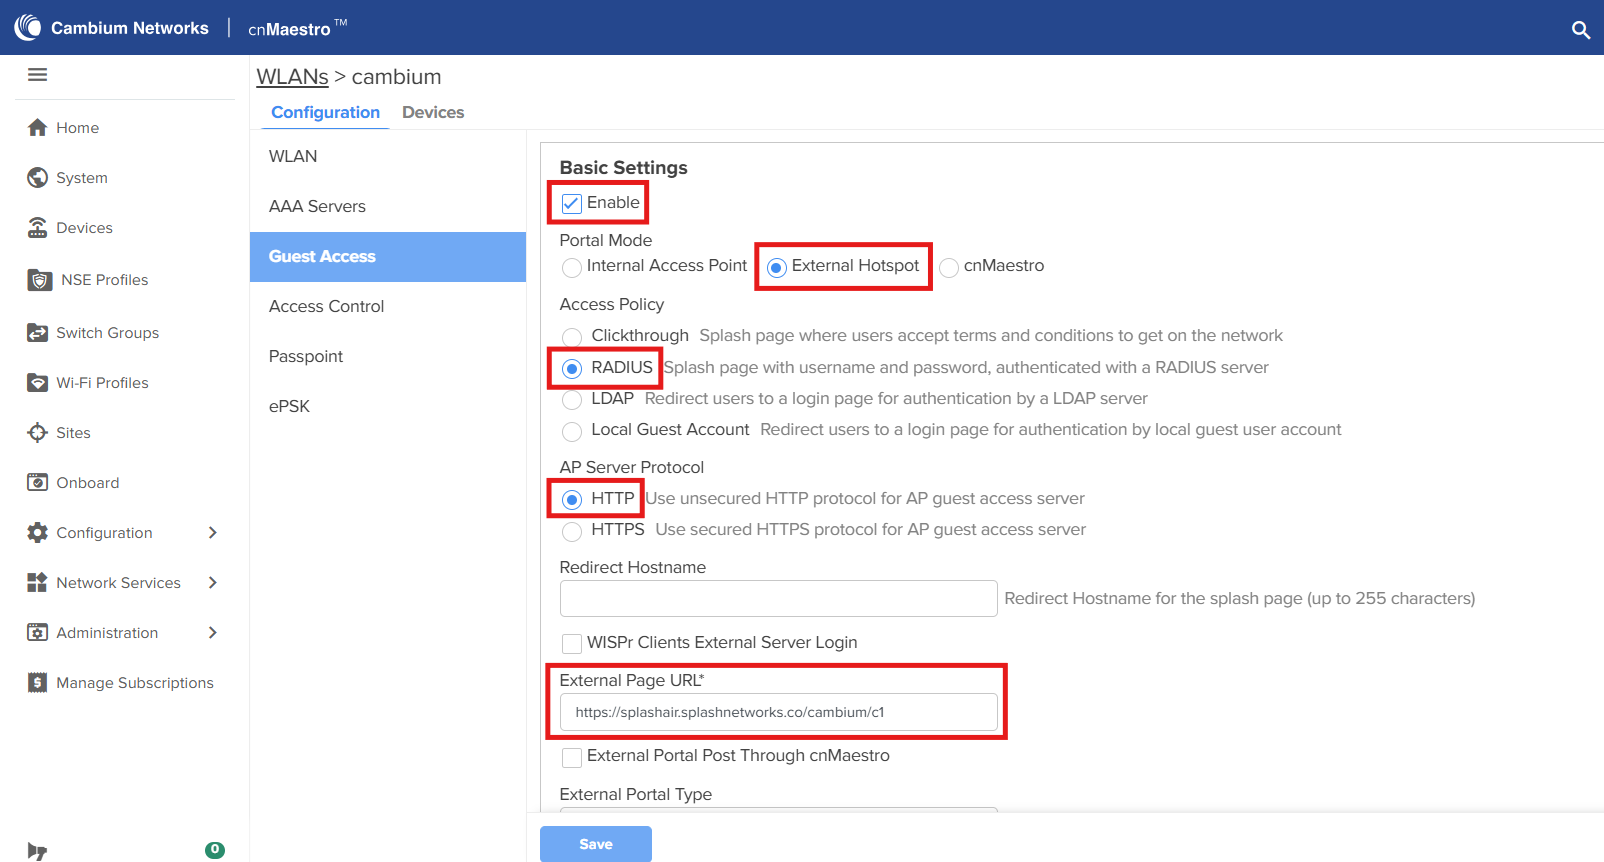1604x862 pixels.
Task: Click the Switch Groups icon
Action: pos(38,333)
